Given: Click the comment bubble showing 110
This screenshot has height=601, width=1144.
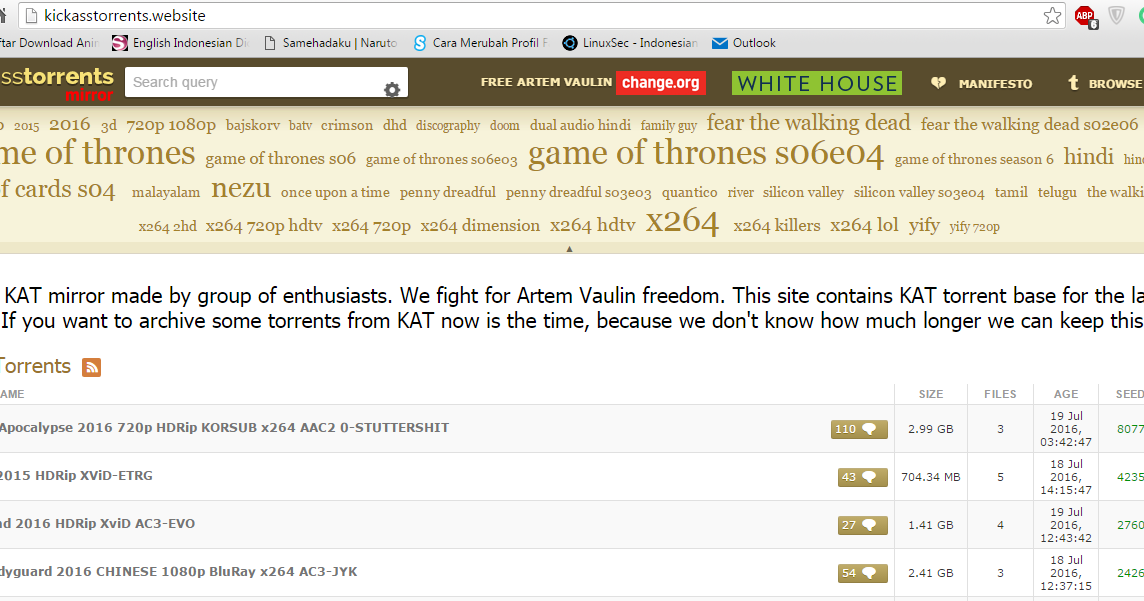Looking at the screenshot, I should coord(859,428).
